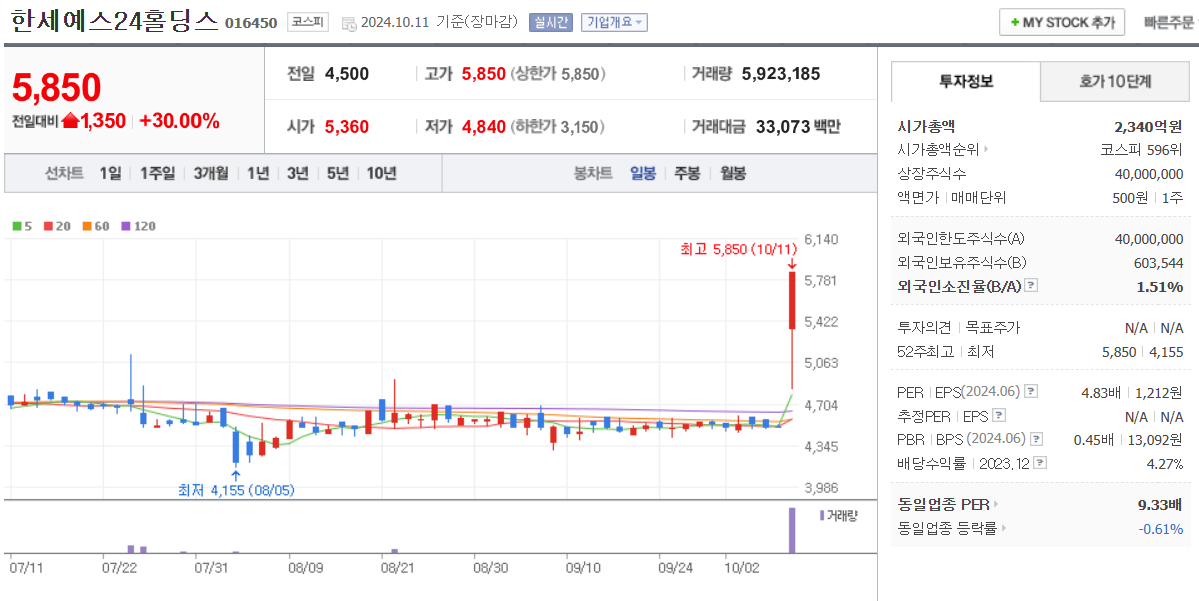Image resolution: width=1199 pixels, height=601 pixels.
Task: Click the 동일업종 PER value 9.33배
Action: 1160,505
